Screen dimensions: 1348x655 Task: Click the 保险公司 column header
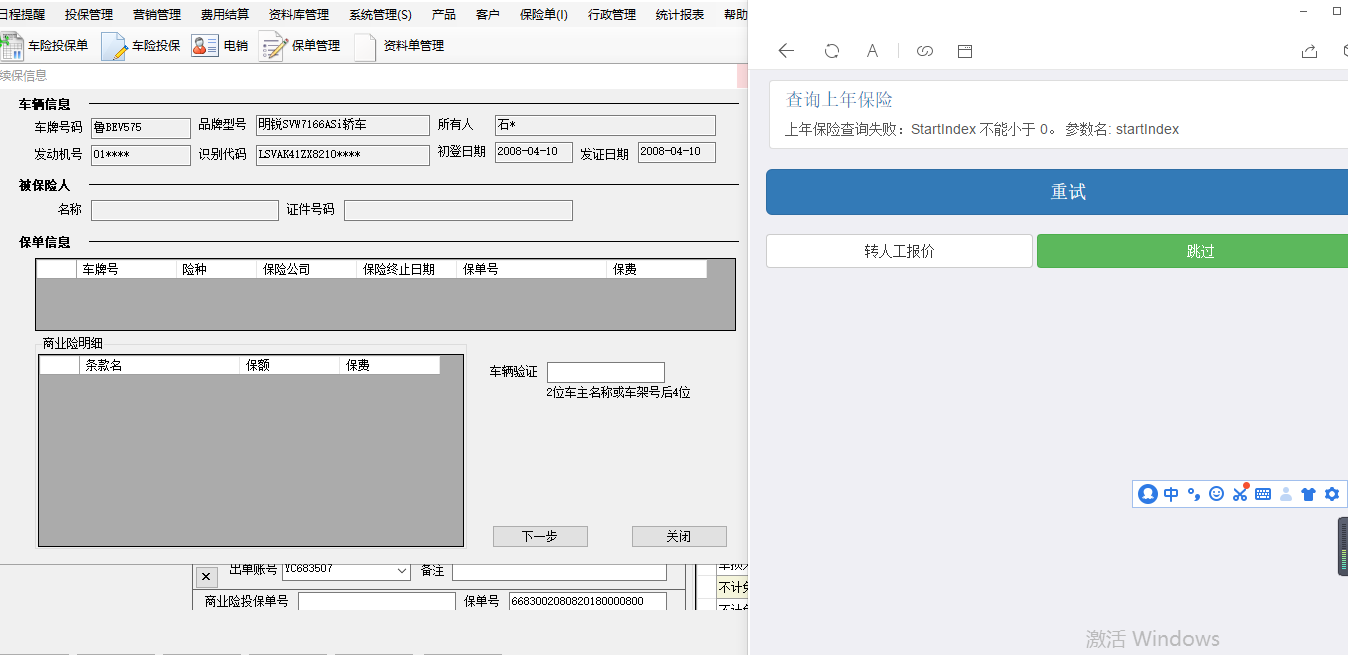[x=306, y=269]
